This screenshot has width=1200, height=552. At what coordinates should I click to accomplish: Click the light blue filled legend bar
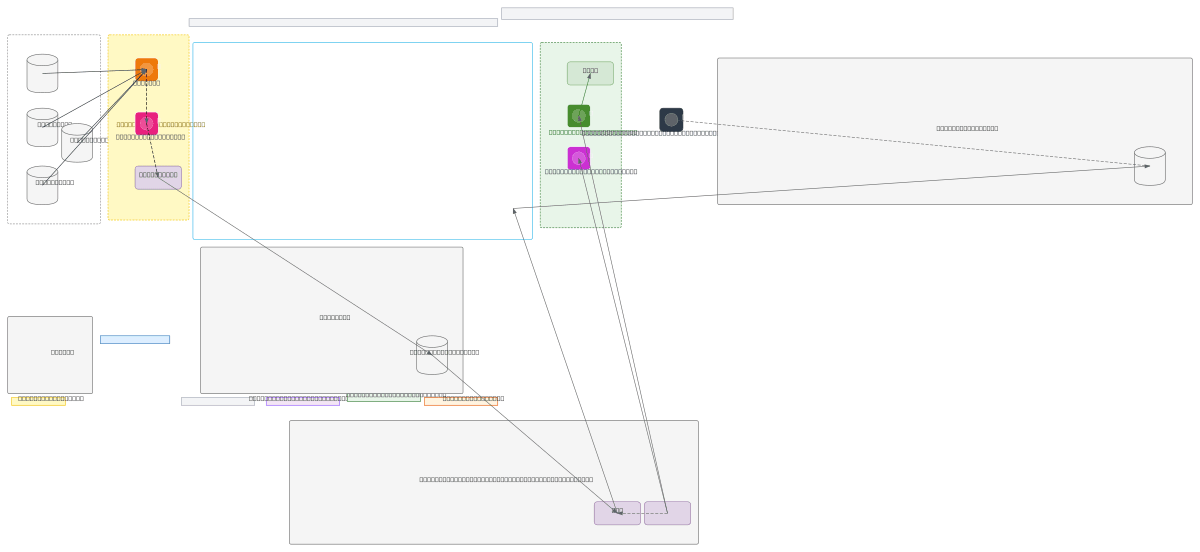134,339
